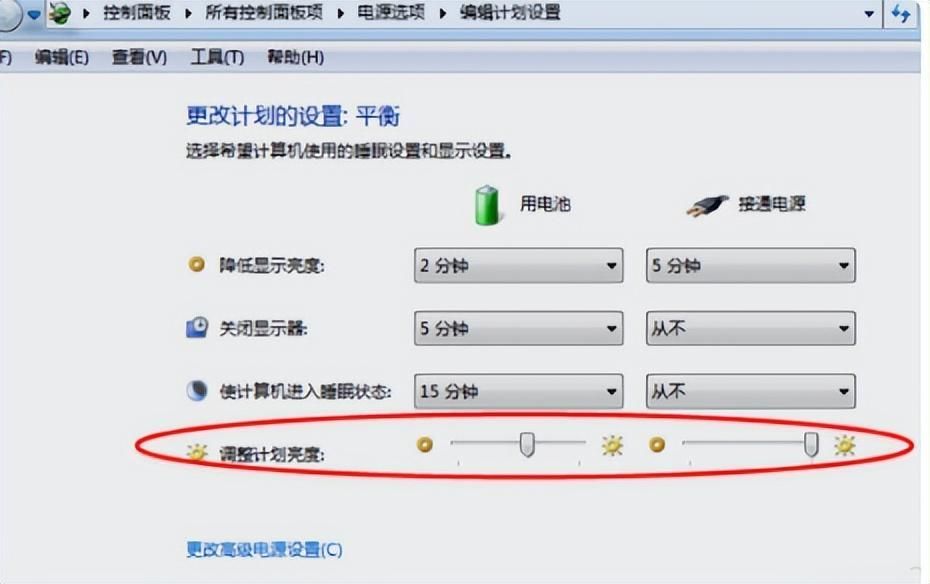Open plugged-in dim display dropdown showing 5 分钟

click(750, 265)
